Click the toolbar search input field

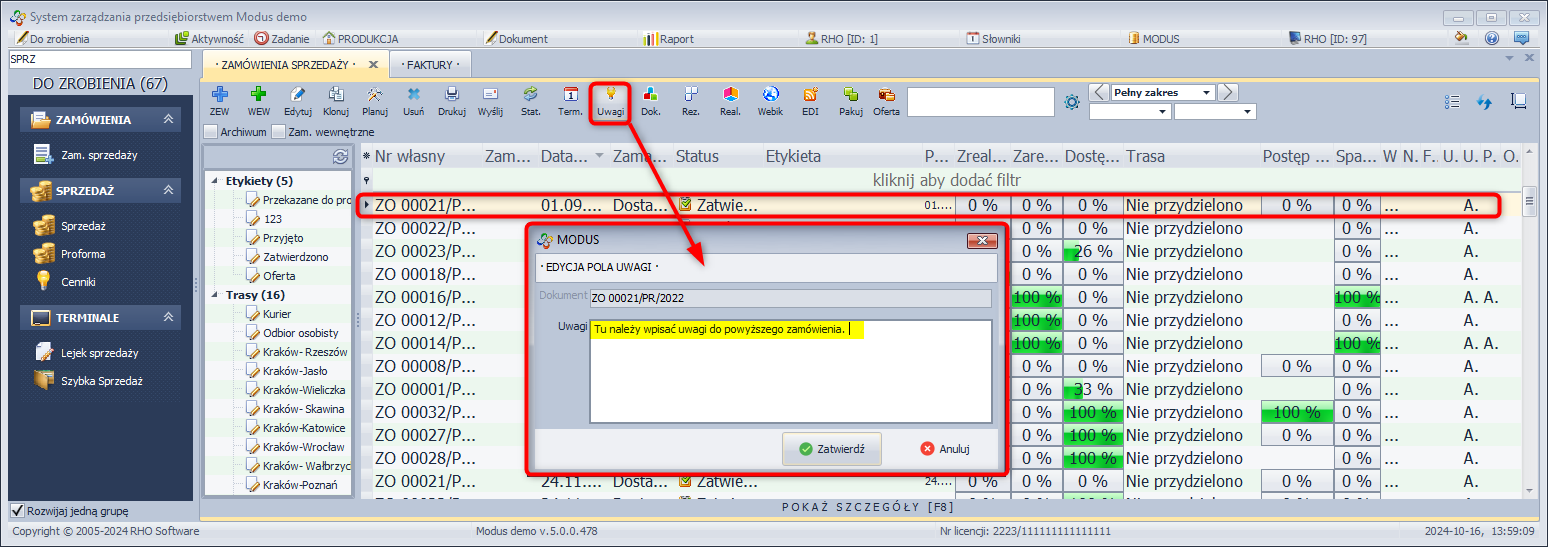(980, 102)
